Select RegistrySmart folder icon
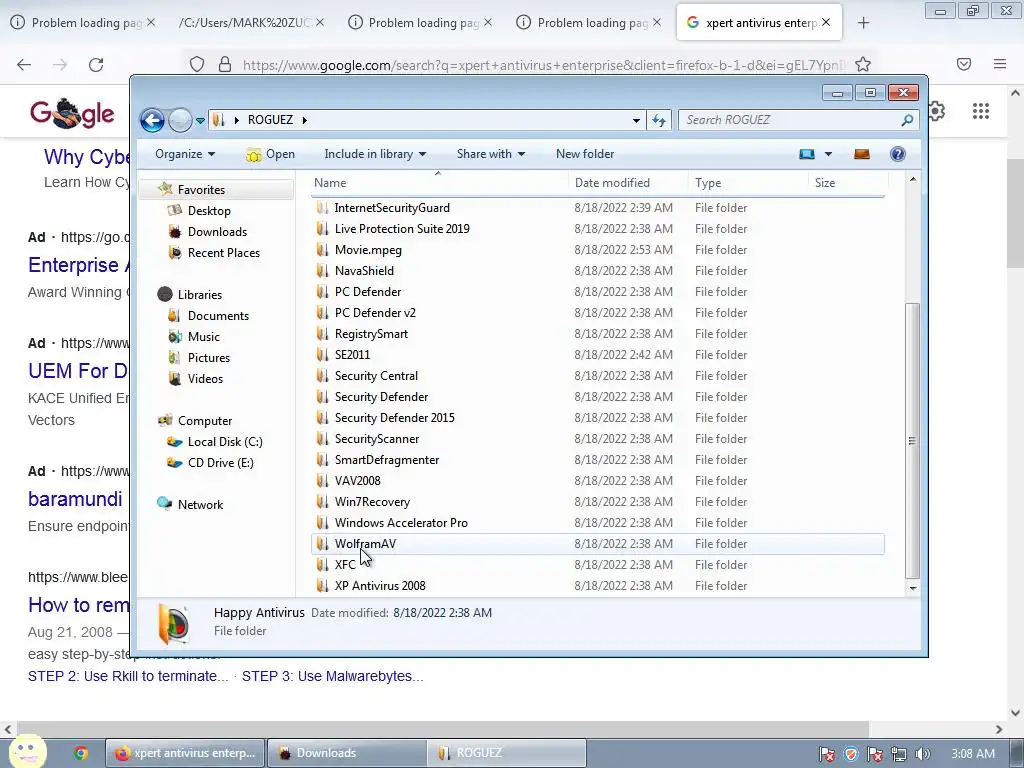Screen dimensions: 1024x768 pos(322,334)
